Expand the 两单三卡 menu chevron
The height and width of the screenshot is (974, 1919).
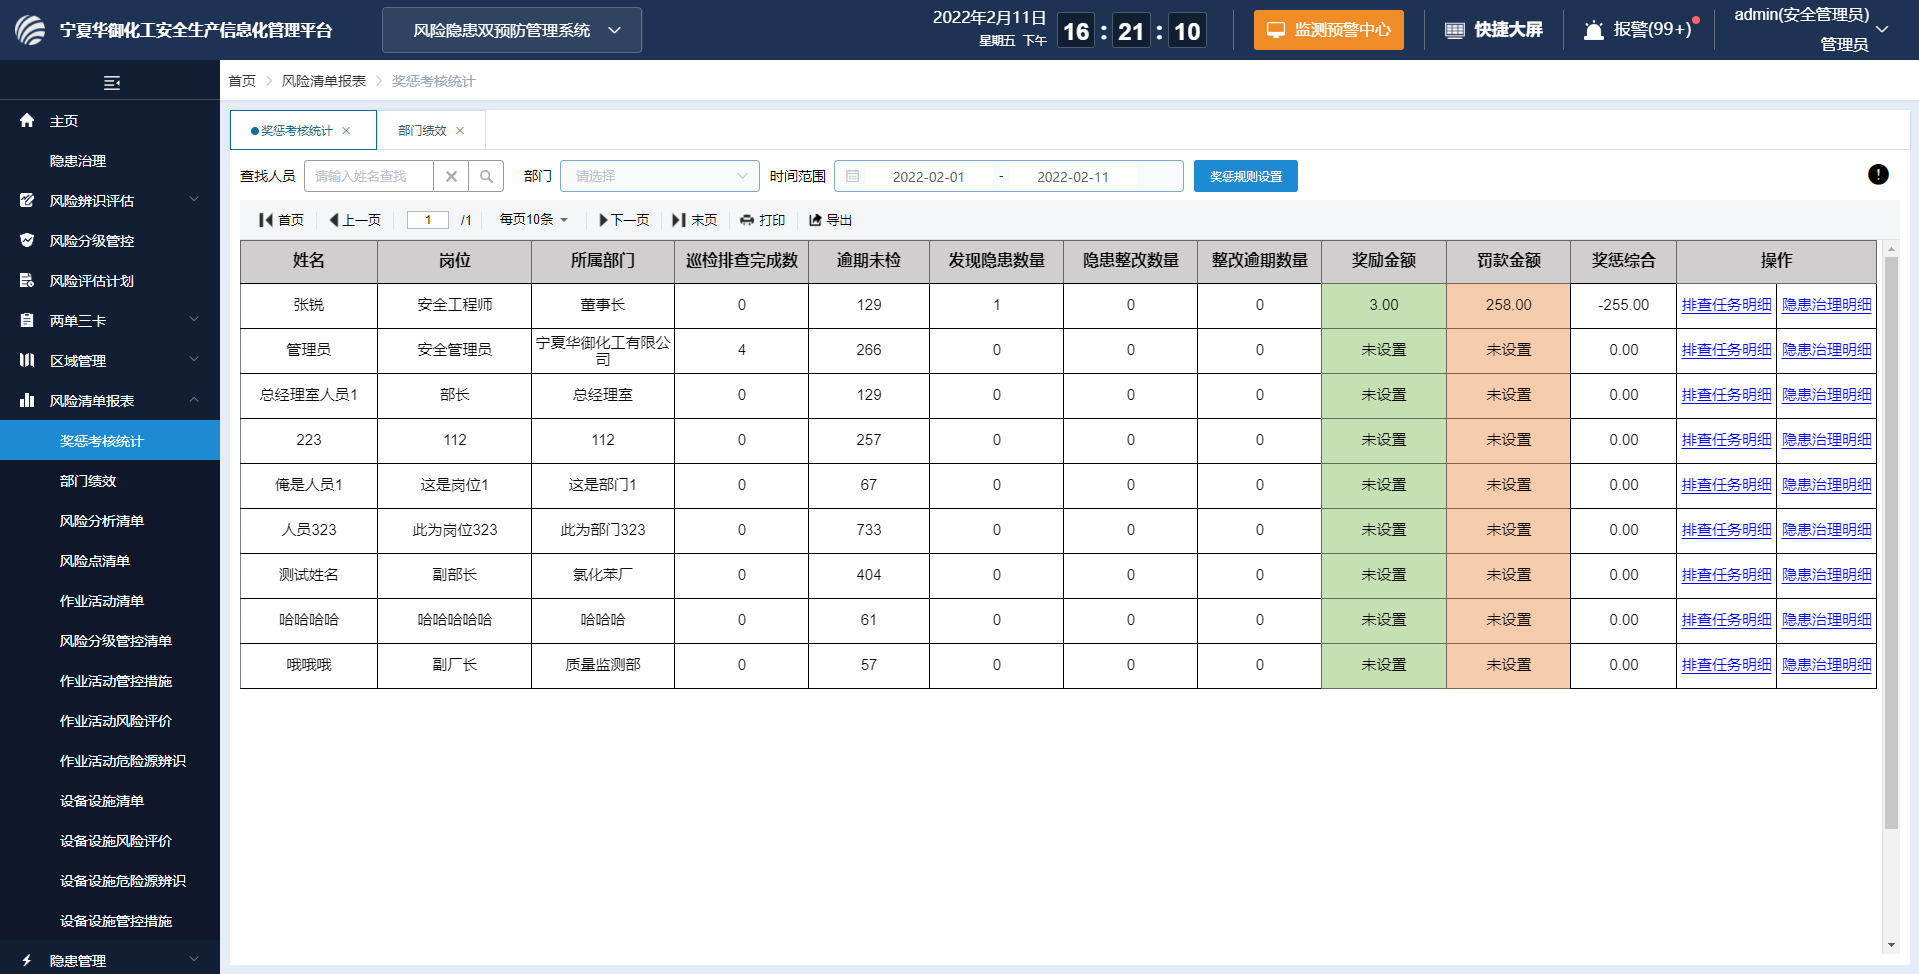194,320
